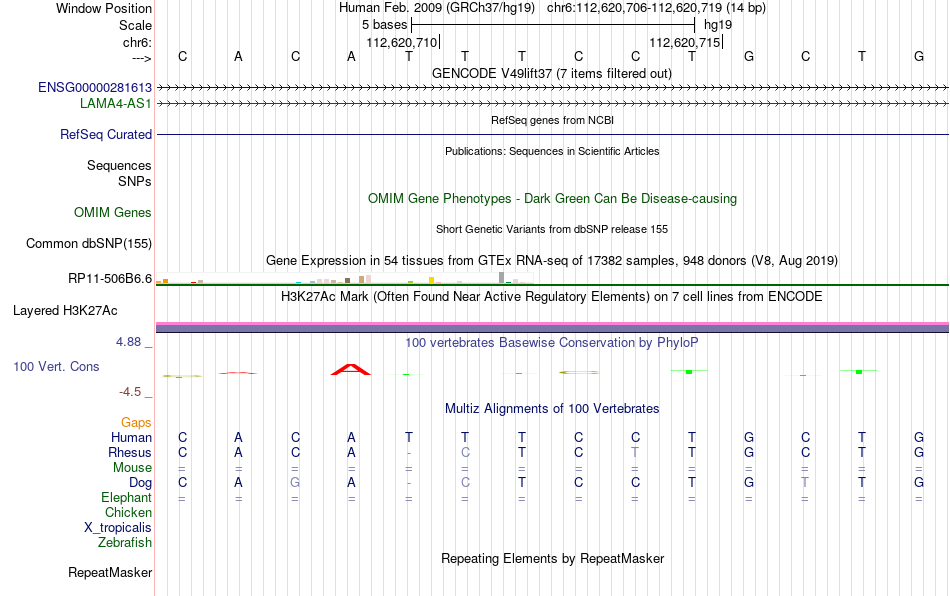Click the hg19 scale label
Screen dimensions: 950x596
point(718,25)
